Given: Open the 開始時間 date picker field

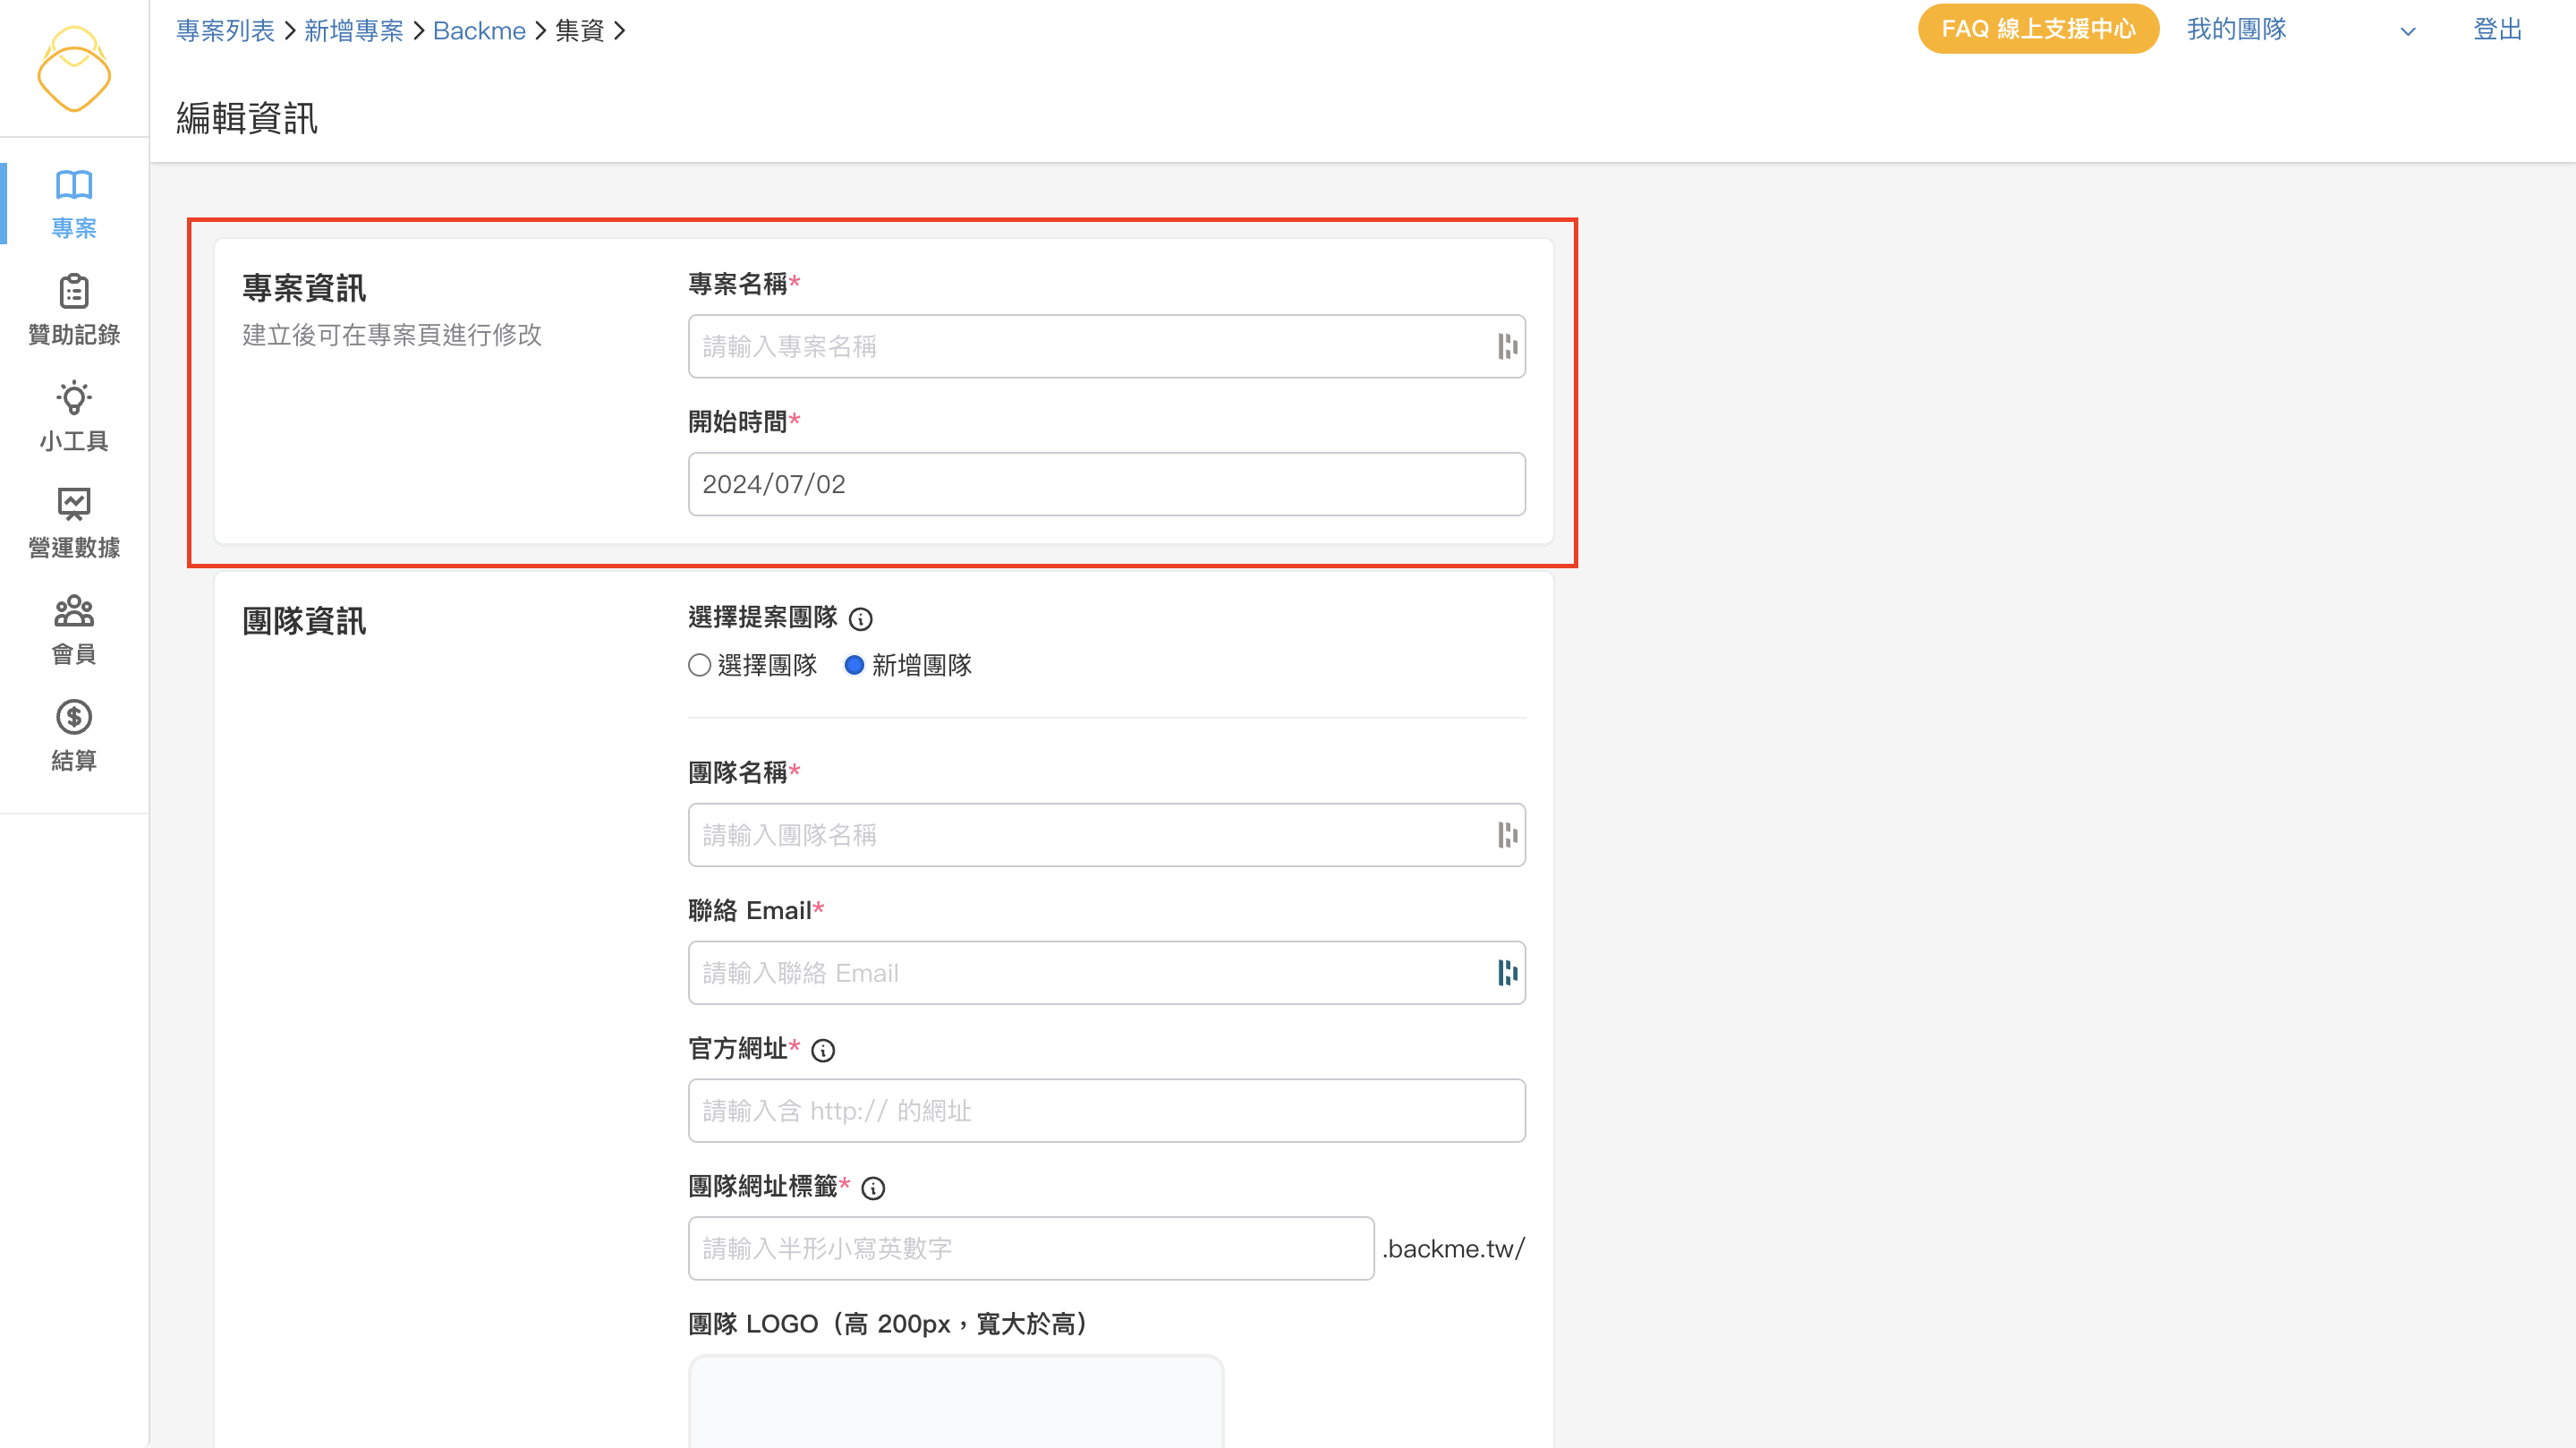Looking at the screenshot, I should [x=1106, y=484].
